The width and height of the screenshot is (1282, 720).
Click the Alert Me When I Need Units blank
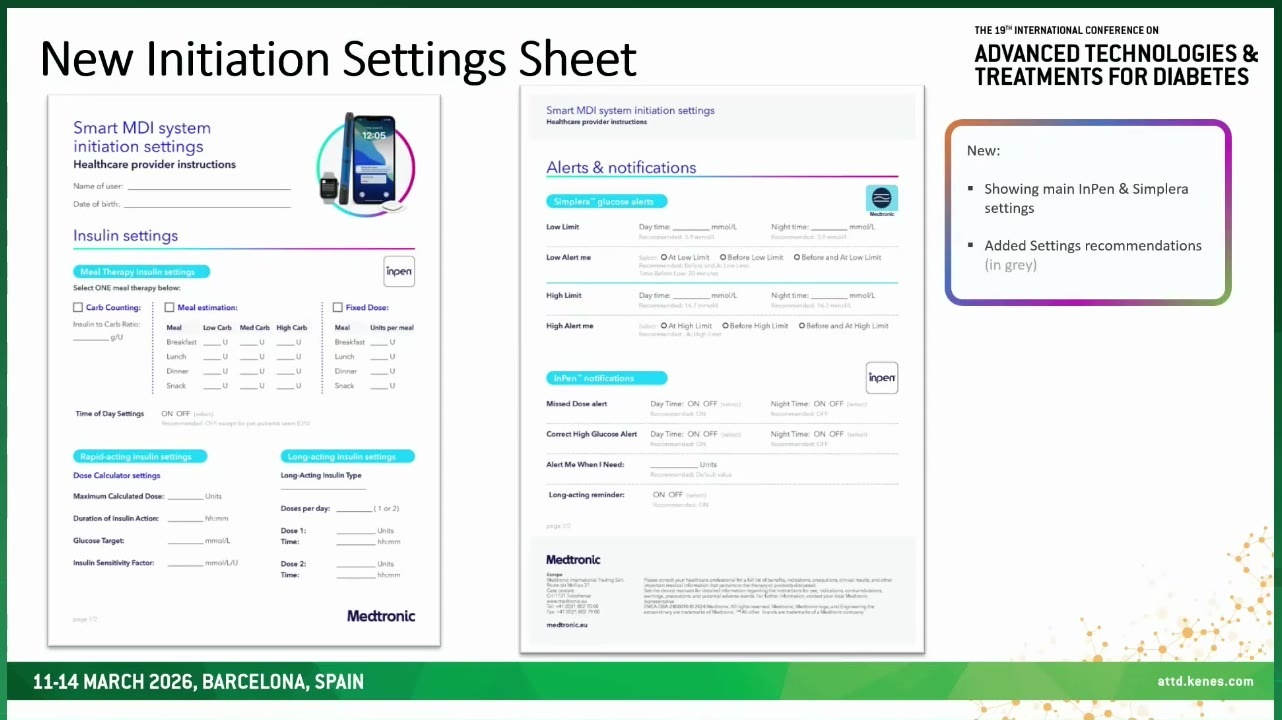674,465
